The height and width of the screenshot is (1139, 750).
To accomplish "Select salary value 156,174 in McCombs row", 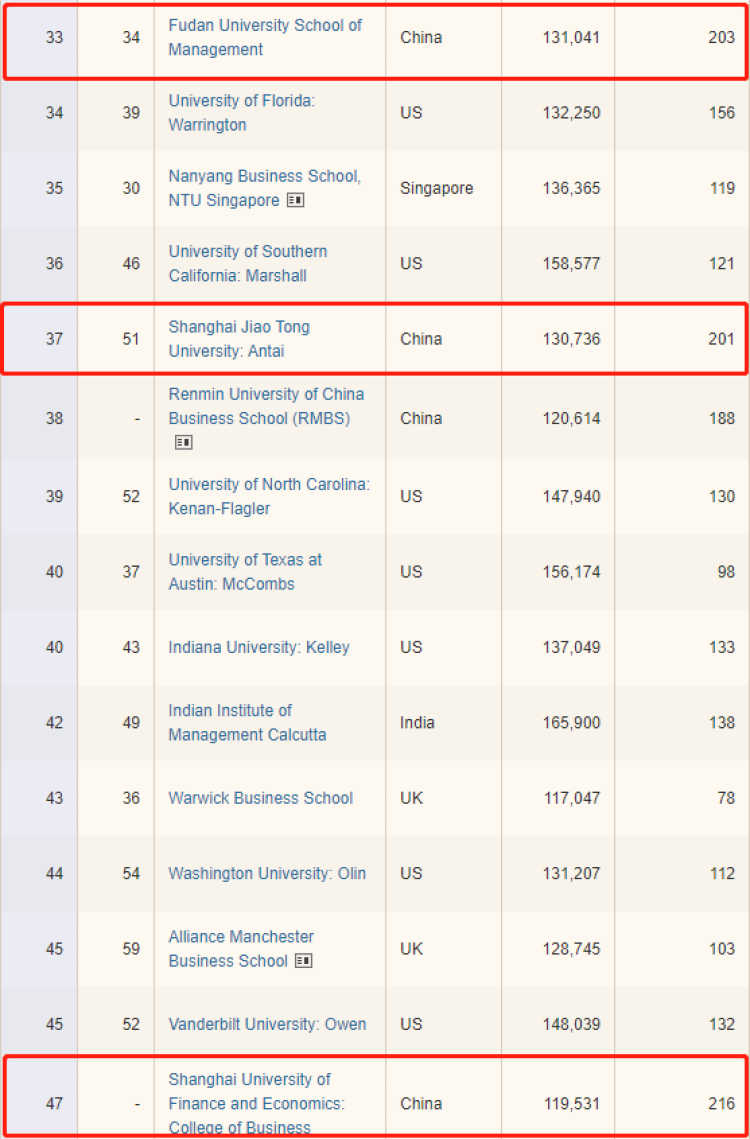I will click(571, 572).
